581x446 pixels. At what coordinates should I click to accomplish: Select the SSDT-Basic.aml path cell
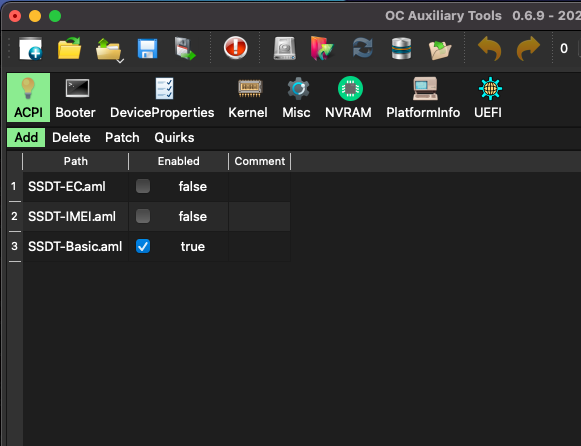(76, 246)
